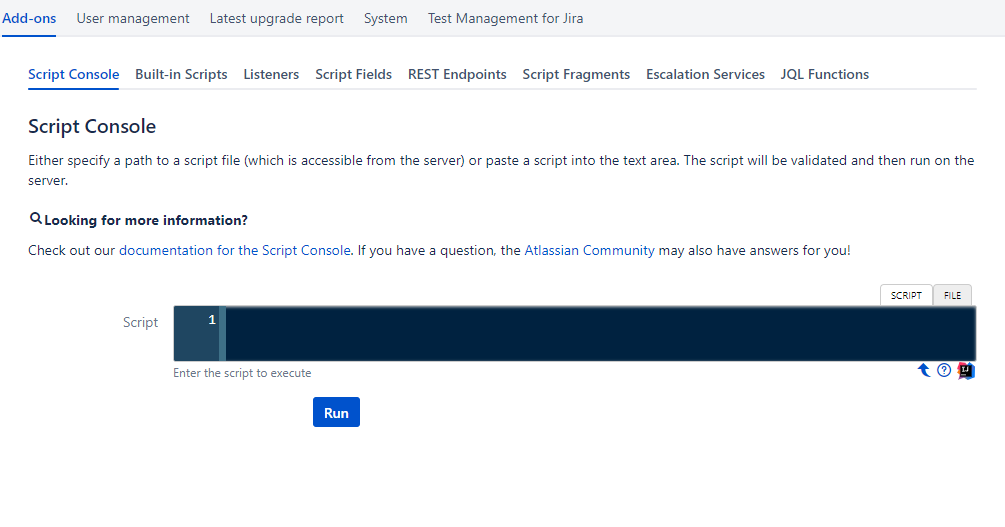Viewport: 1005px width, 527px height.
Task: Switch to Escalation Services tab
Action: click(705, 74)
